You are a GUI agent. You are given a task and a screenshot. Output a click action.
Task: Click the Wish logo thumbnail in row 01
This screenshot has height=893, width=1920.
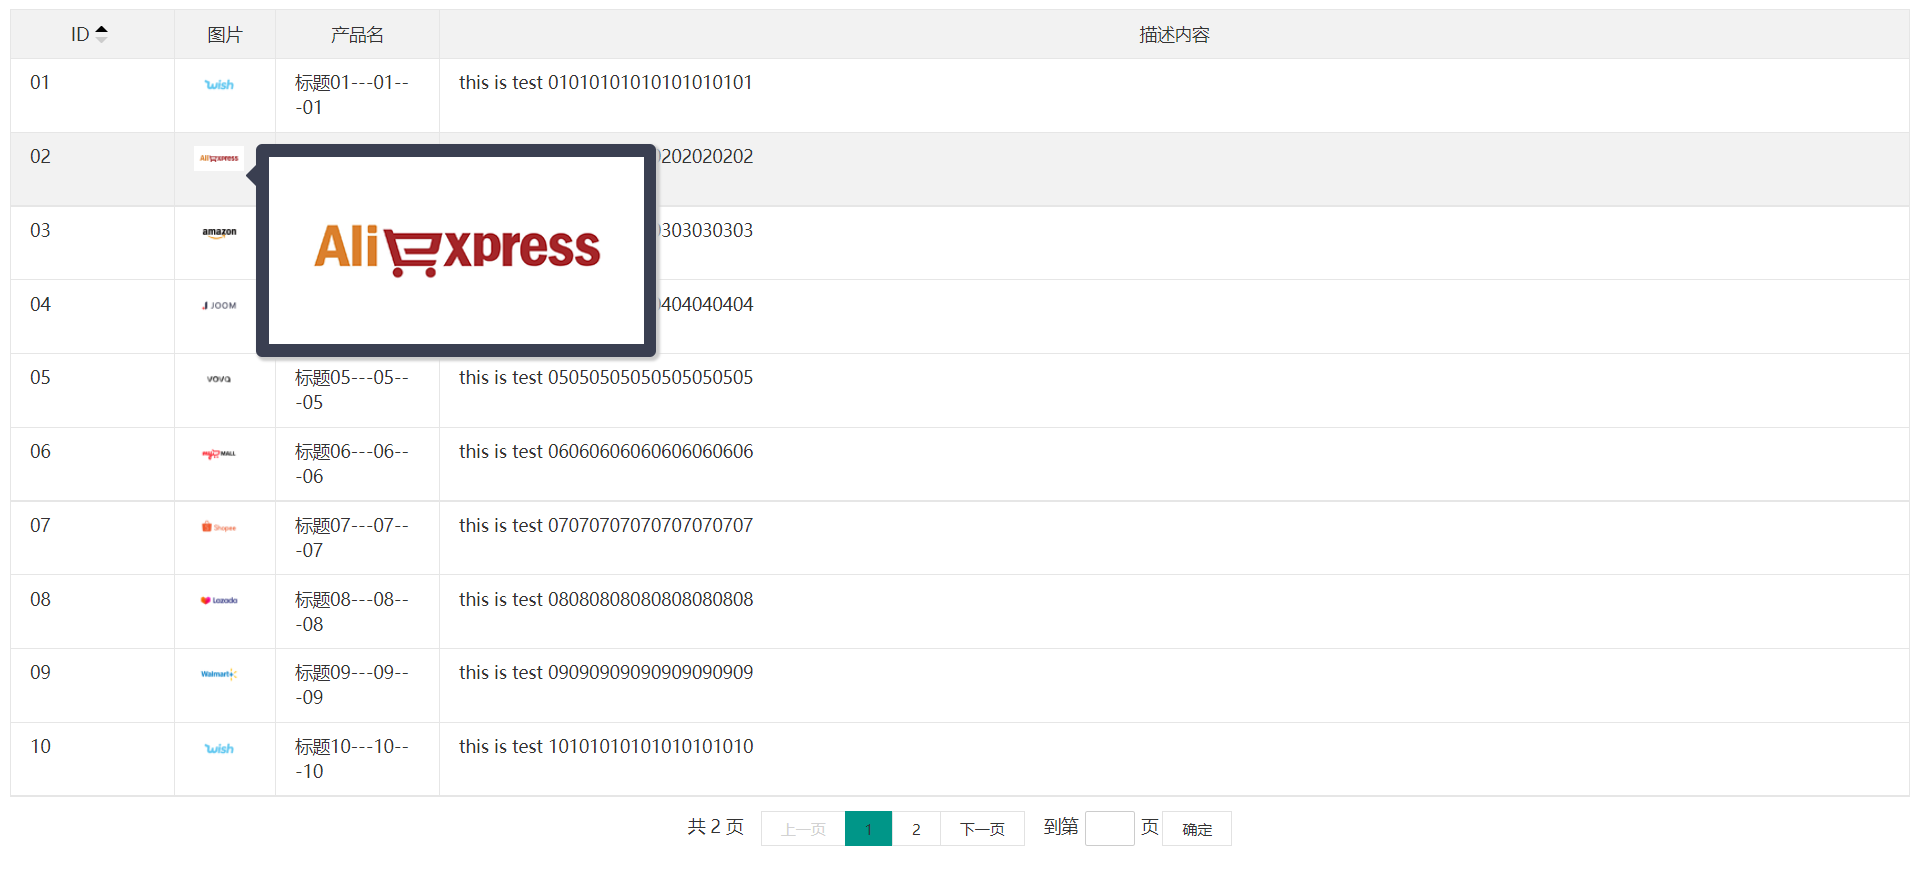(x=219, y=85)
